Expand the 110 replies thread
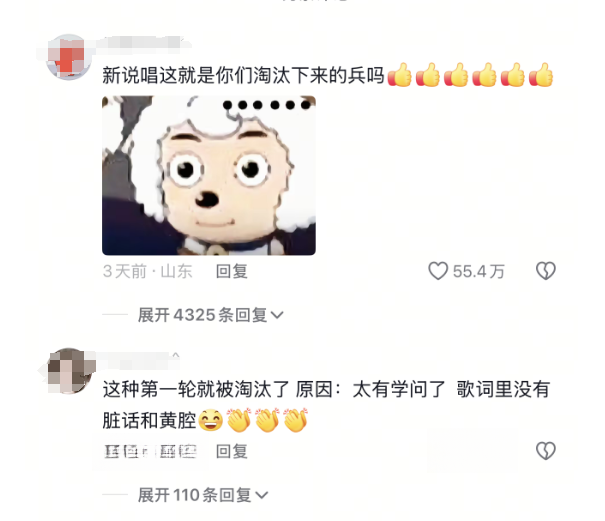Image resolution: width=605 pixels, height=521 pixels. click(x=203, y=495)
